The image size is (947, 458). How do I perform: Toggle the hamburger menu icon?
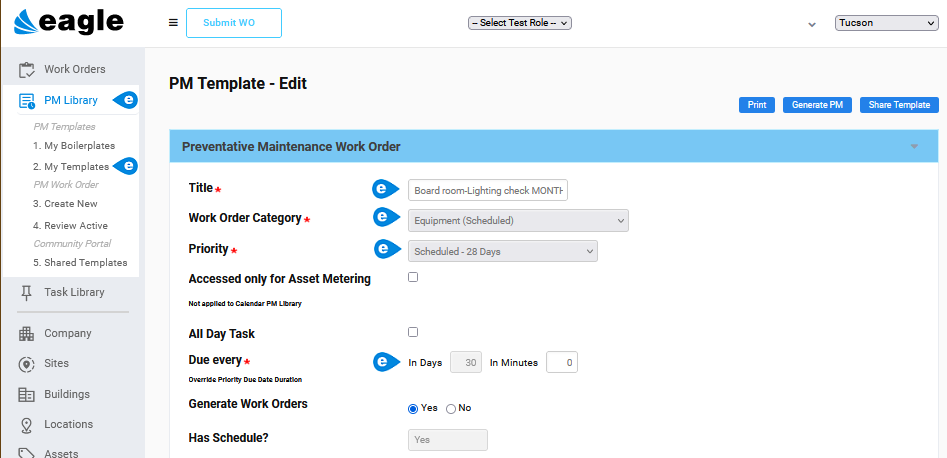pos(173,23)
